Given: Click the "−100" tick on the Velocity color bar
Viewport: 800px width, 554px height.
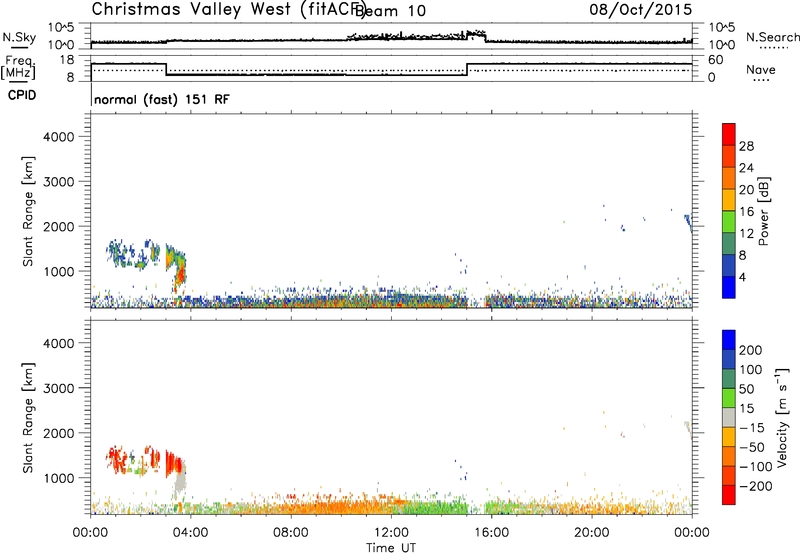Looking at the screenshot, I should 756,466.
